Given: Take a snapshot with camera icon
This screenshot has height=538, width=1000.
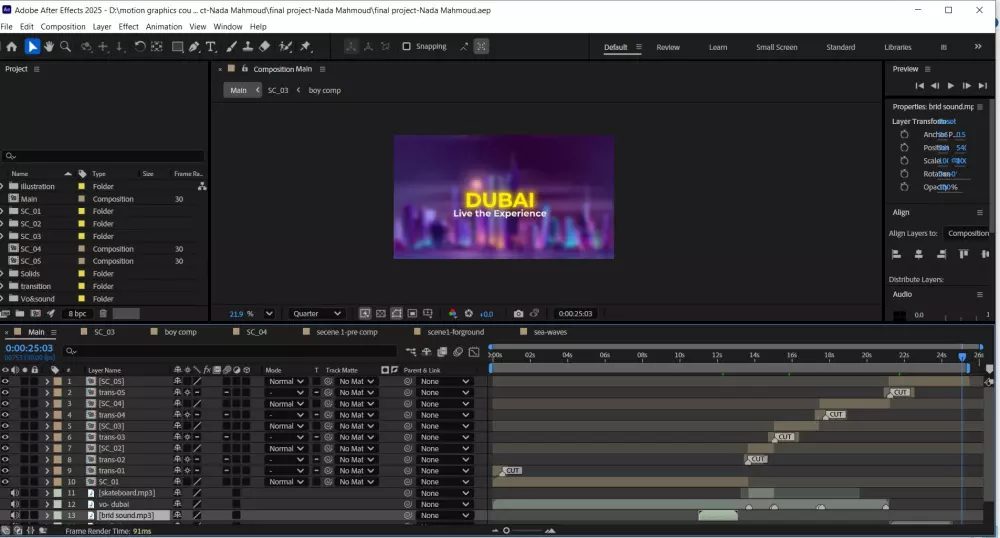Looking at the screenshot, I should tap(518, 314).
